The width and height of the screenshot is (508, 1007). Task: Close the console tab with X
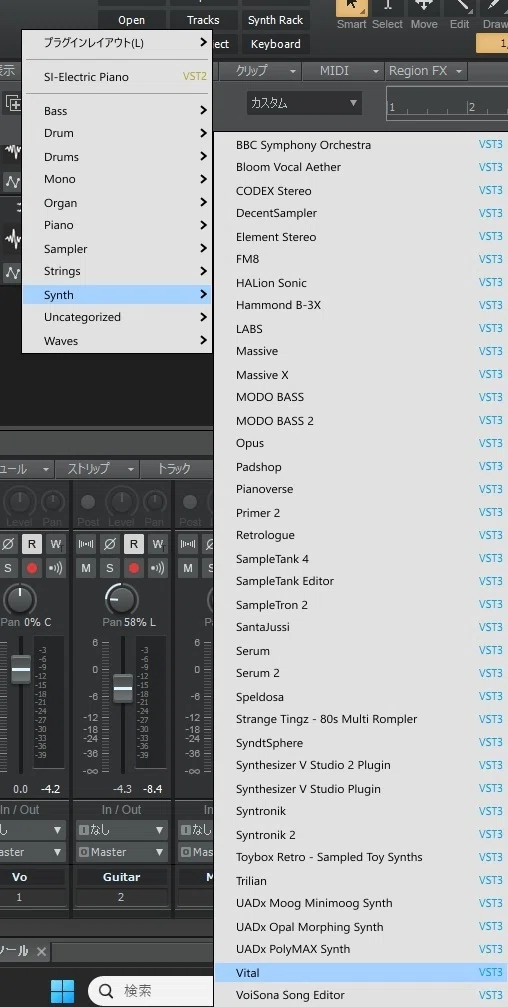[x=41, y=951]
